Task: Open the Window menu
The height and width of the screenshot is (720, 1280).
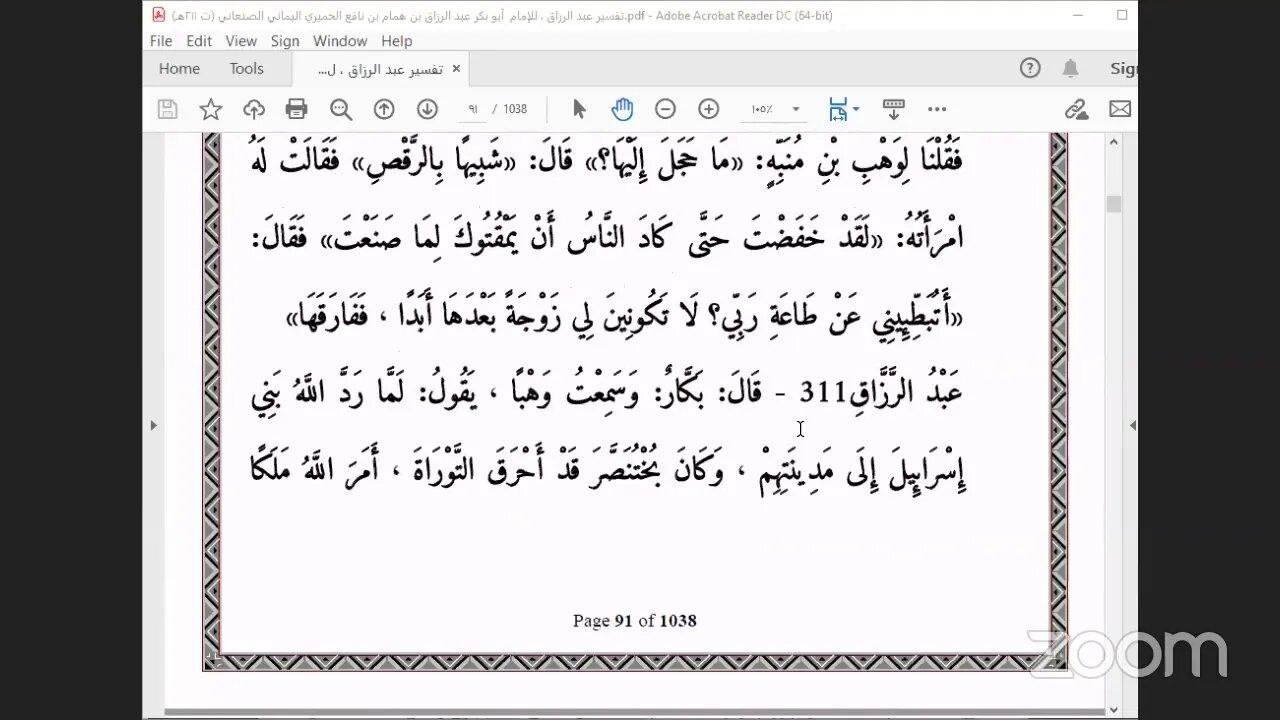Action: [340, 41]
